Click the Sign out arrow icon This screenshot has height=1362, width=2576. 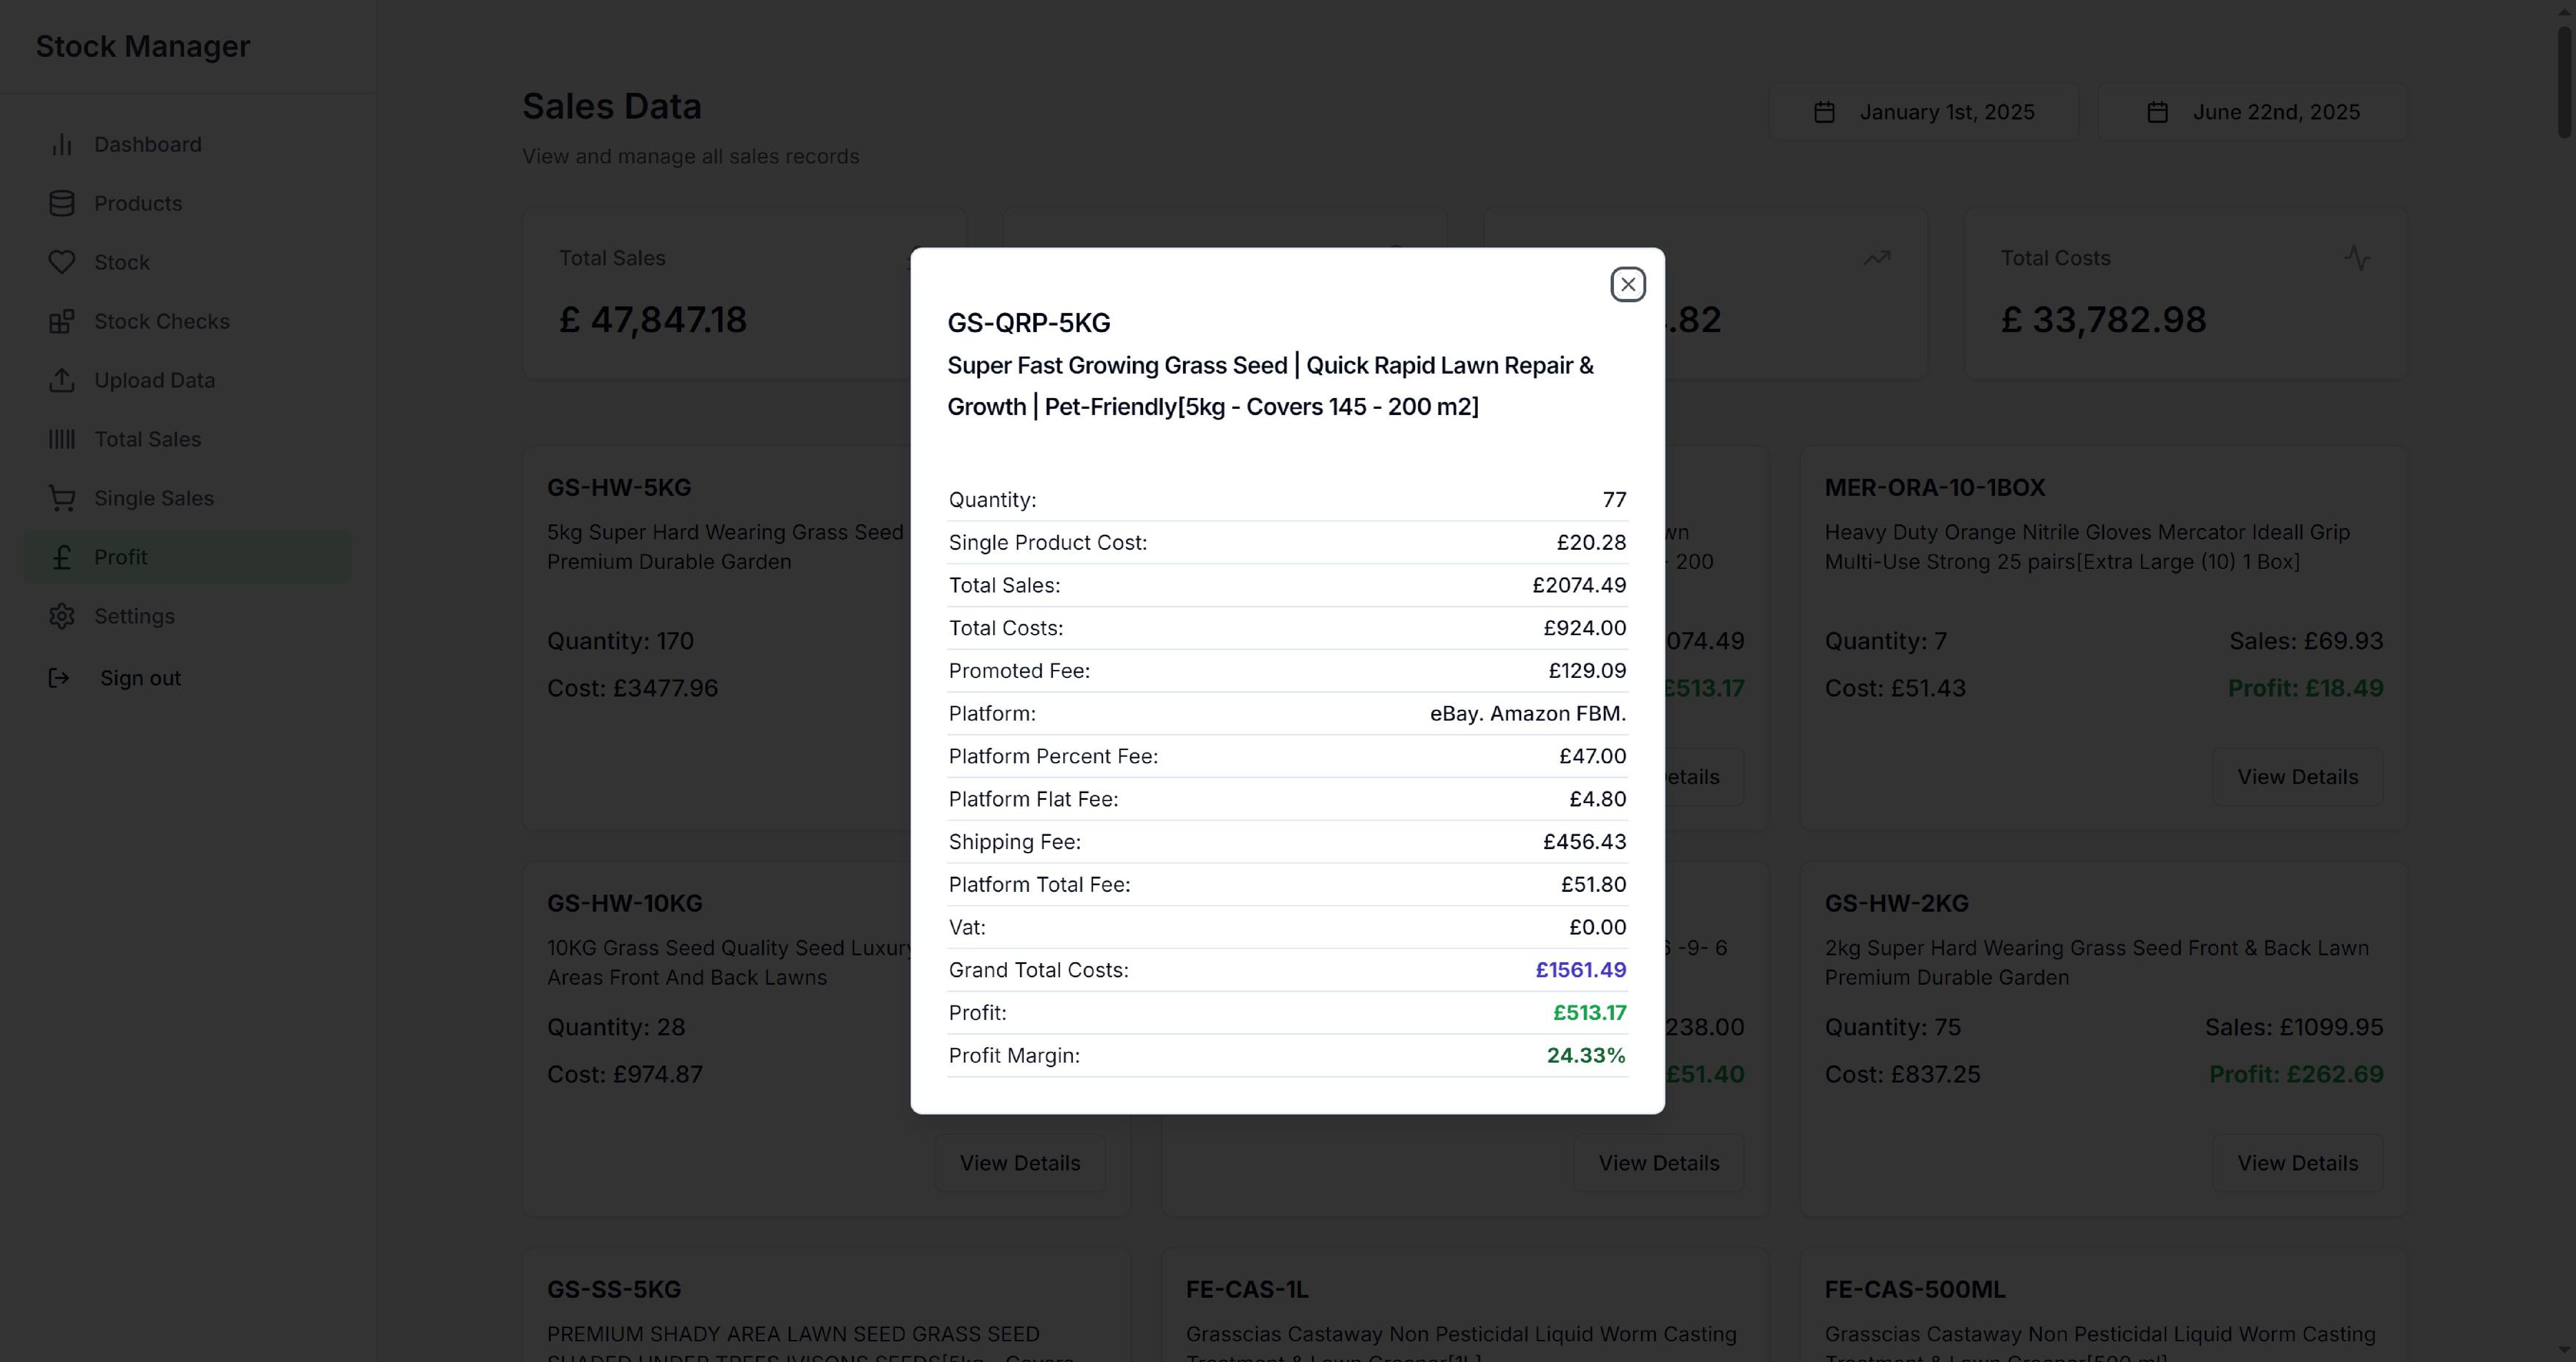tap(59, 678)
